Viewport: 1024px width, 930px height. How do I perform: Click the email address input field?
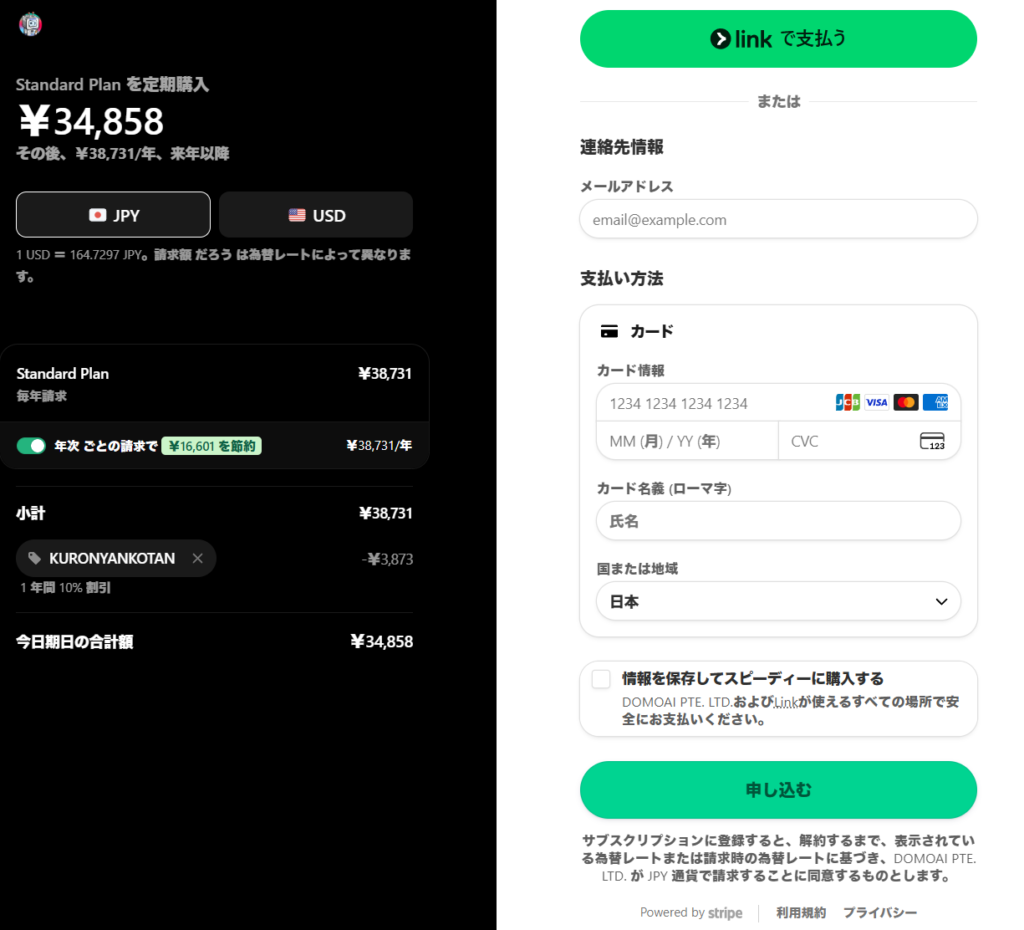[x=778, y=219]
